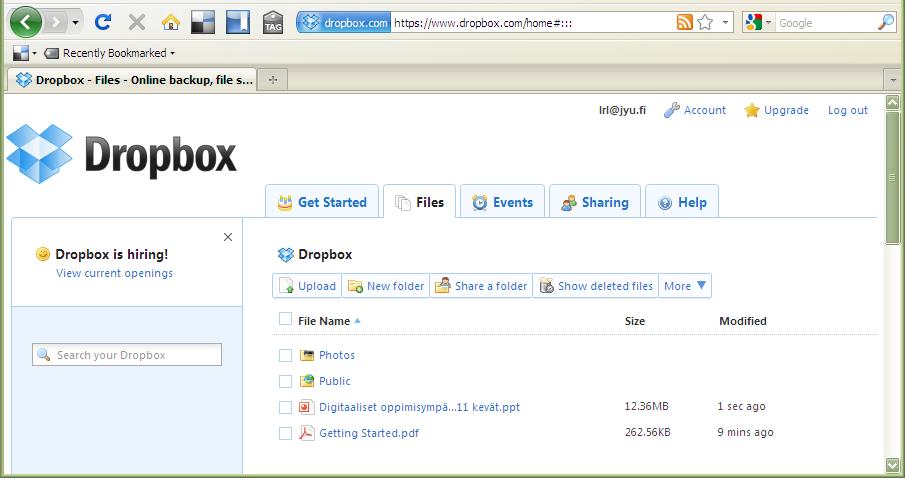The height and width of the screenshot is (478, 905).
Task: Click the PDF icon for Getting Started
Action: pos(306,432)
